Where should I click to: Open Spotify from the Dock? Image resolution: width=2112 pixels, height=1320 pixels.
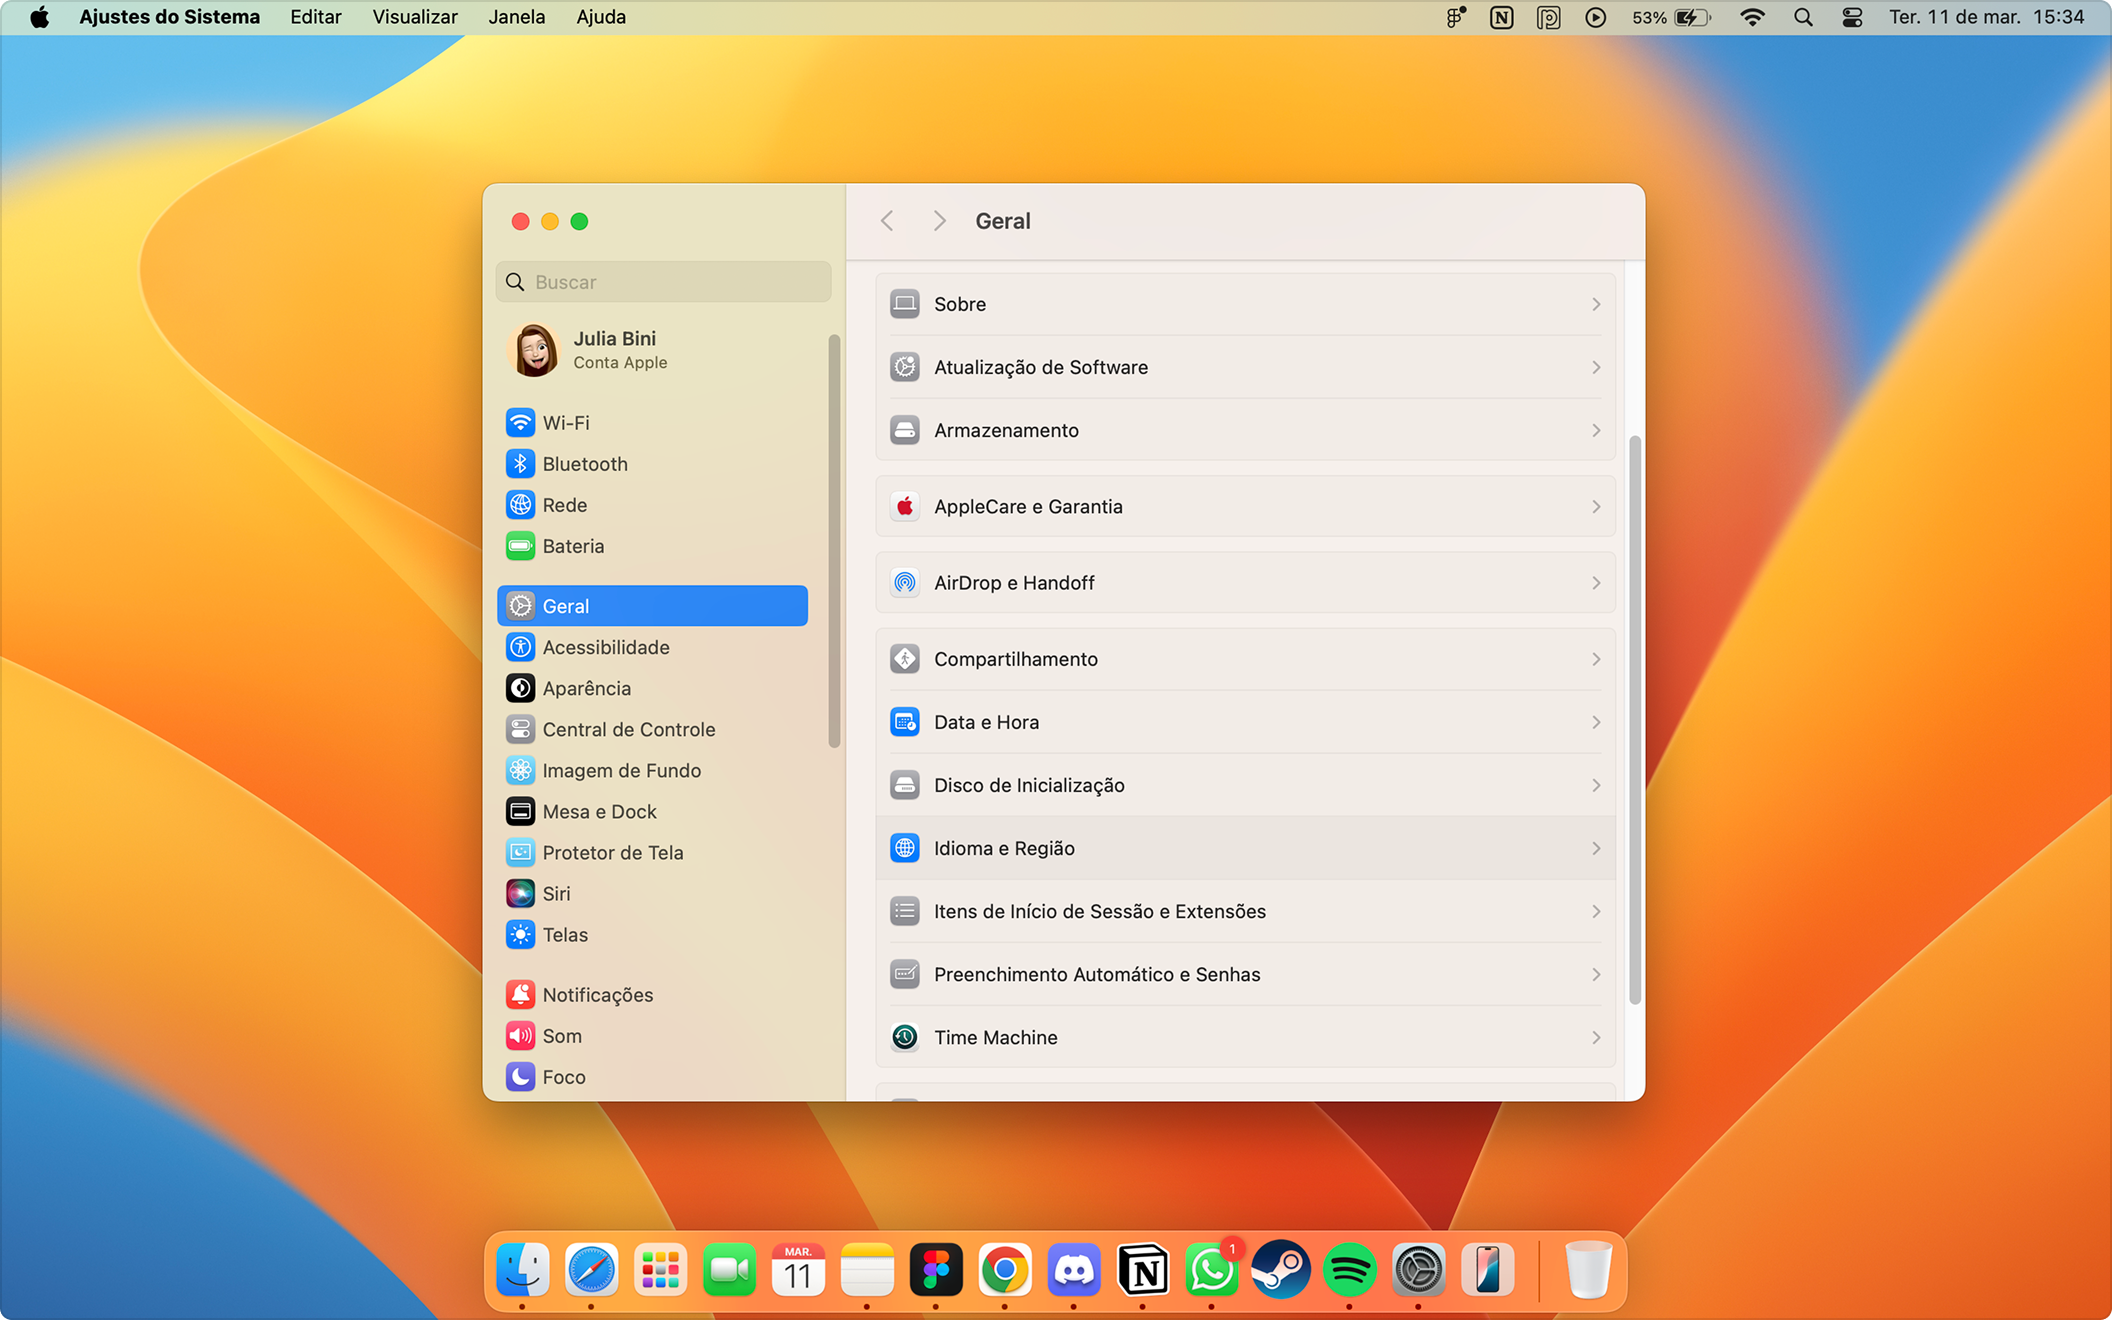[1349, 1271]
